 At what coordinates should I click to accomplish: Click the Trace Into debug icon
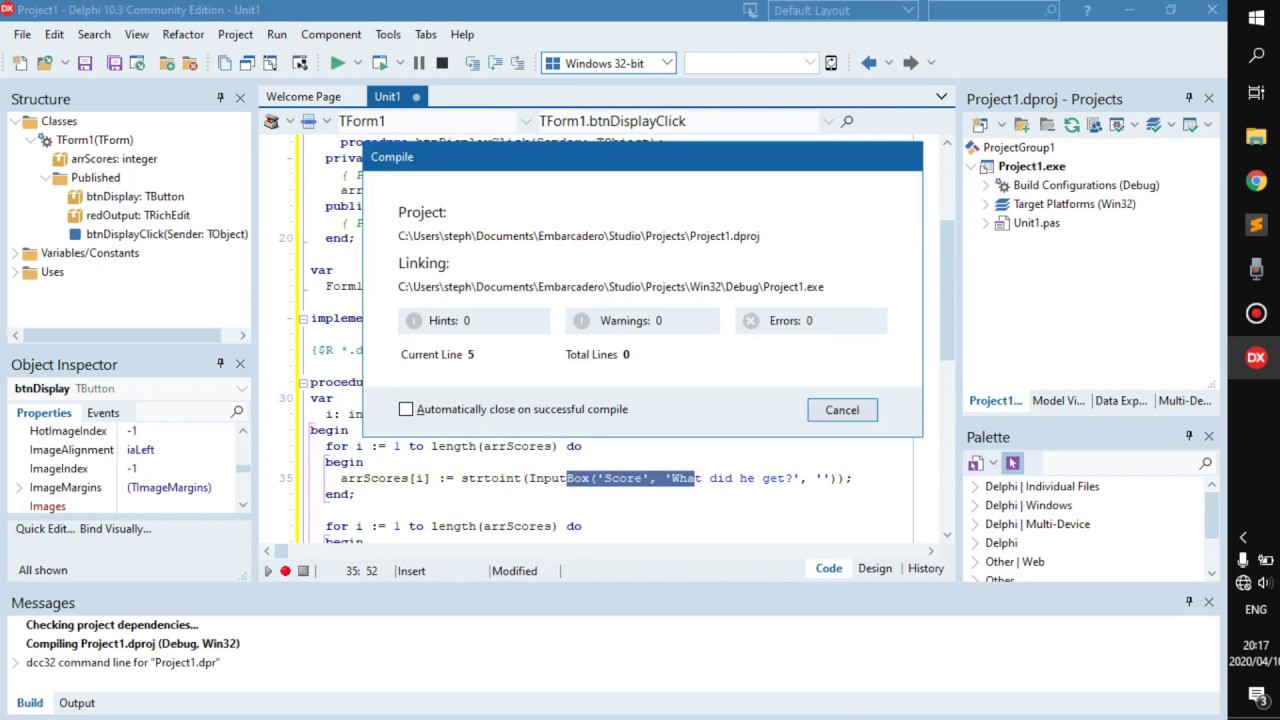pyautogui.click(x=472, y=63)
